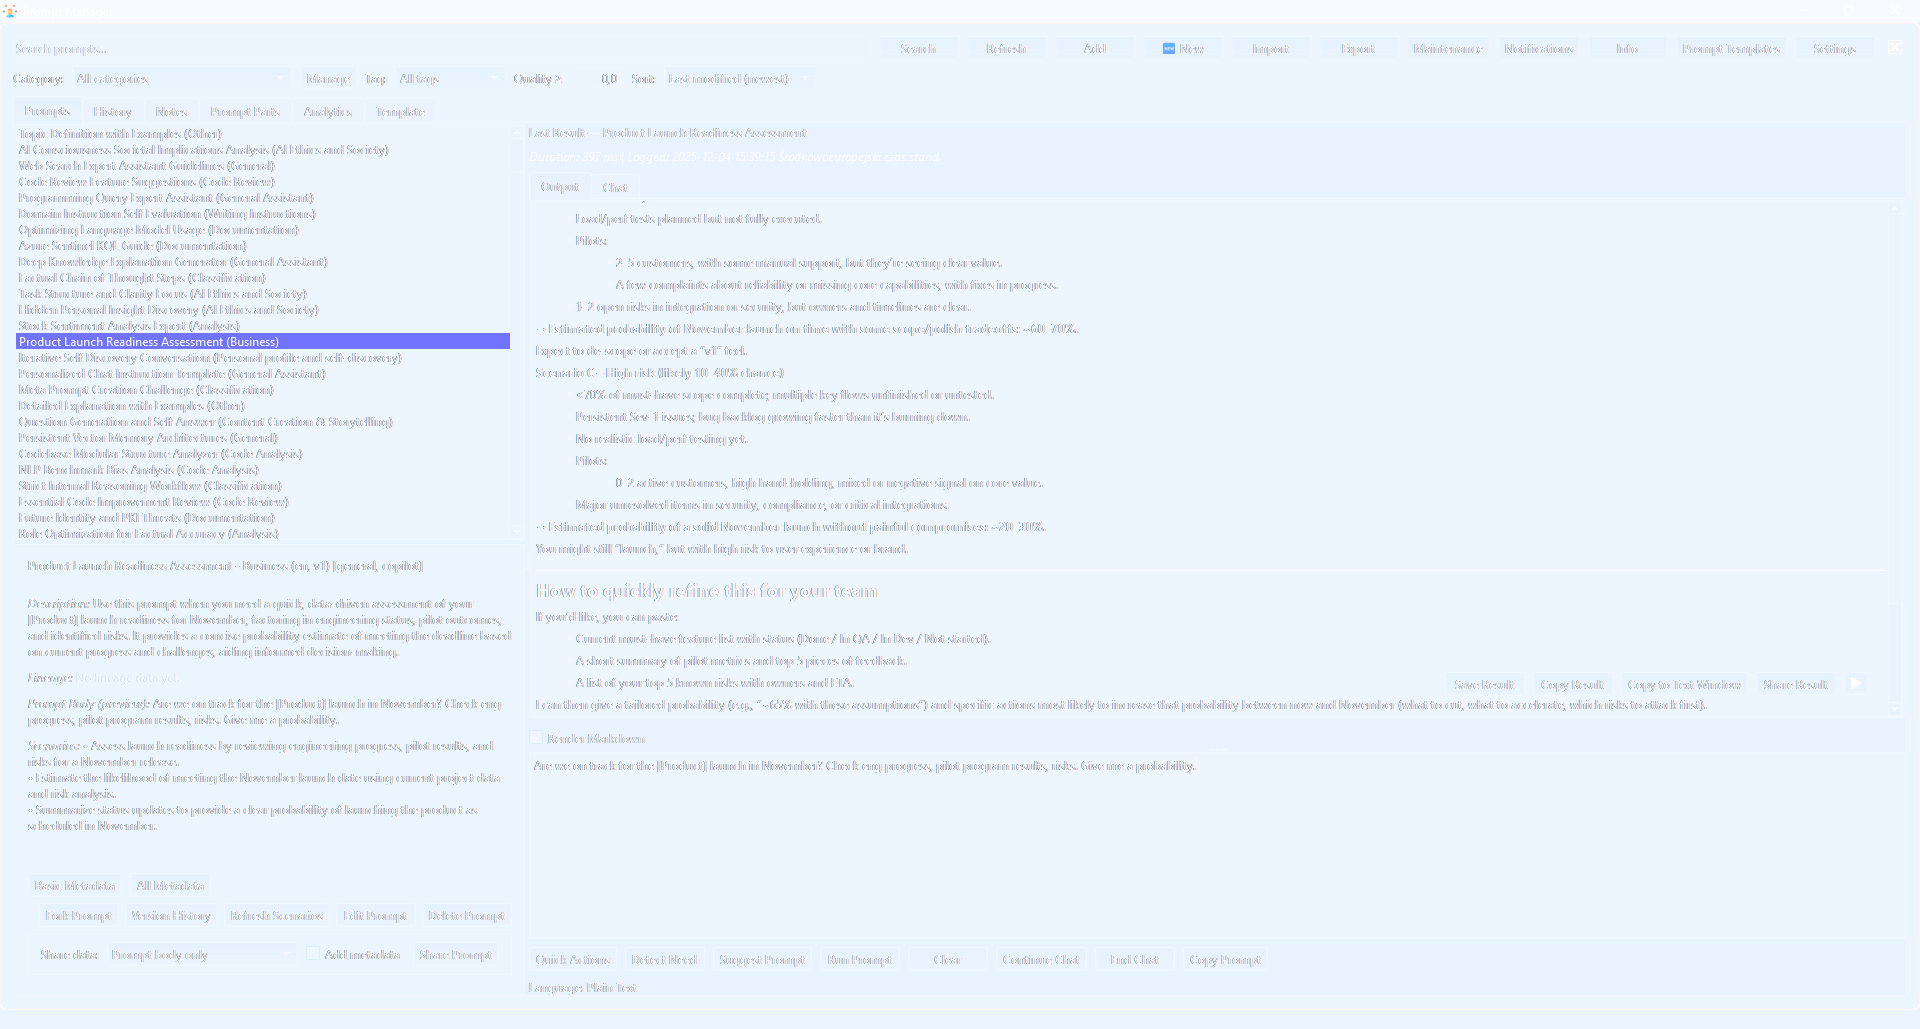Click Edit Prompt
1920x1029 pixels.
tap(375, 915)
